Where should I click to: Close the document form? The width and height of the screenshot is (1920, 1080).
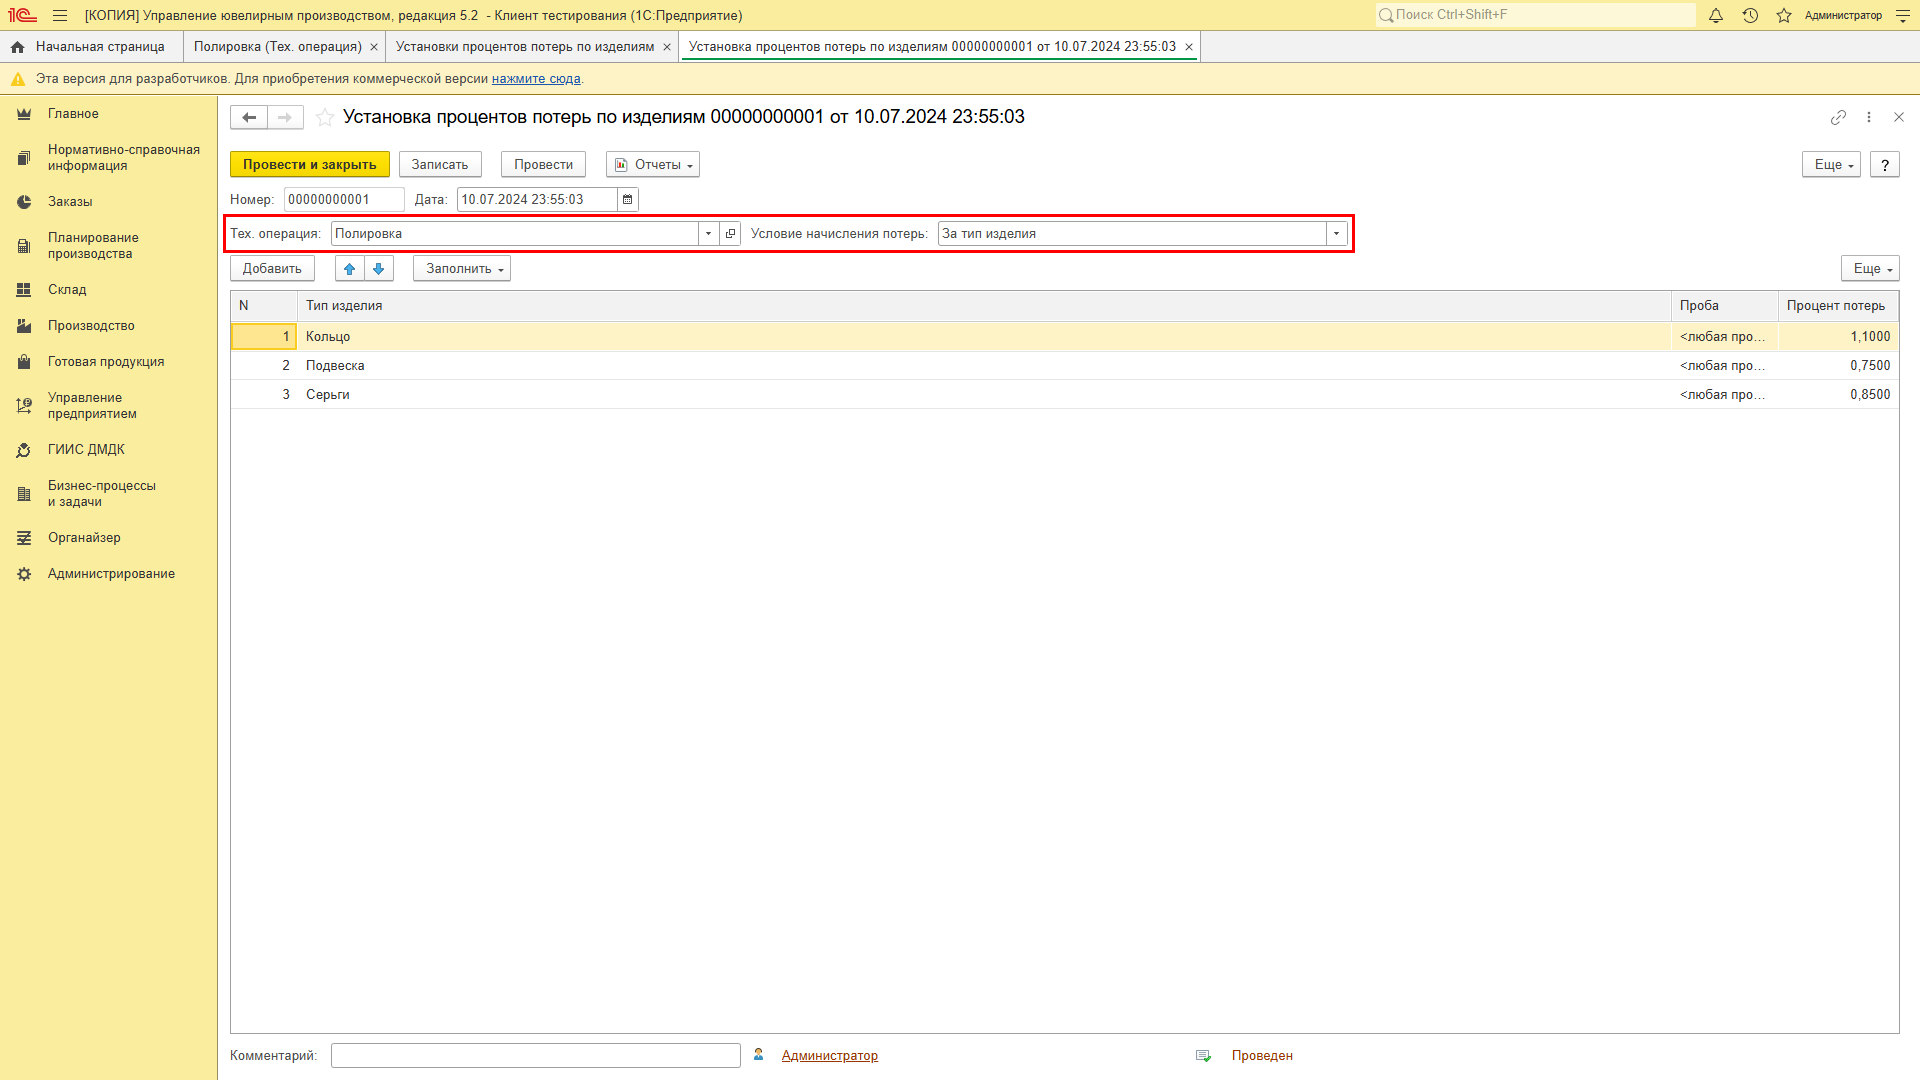tap(1899, 117)
